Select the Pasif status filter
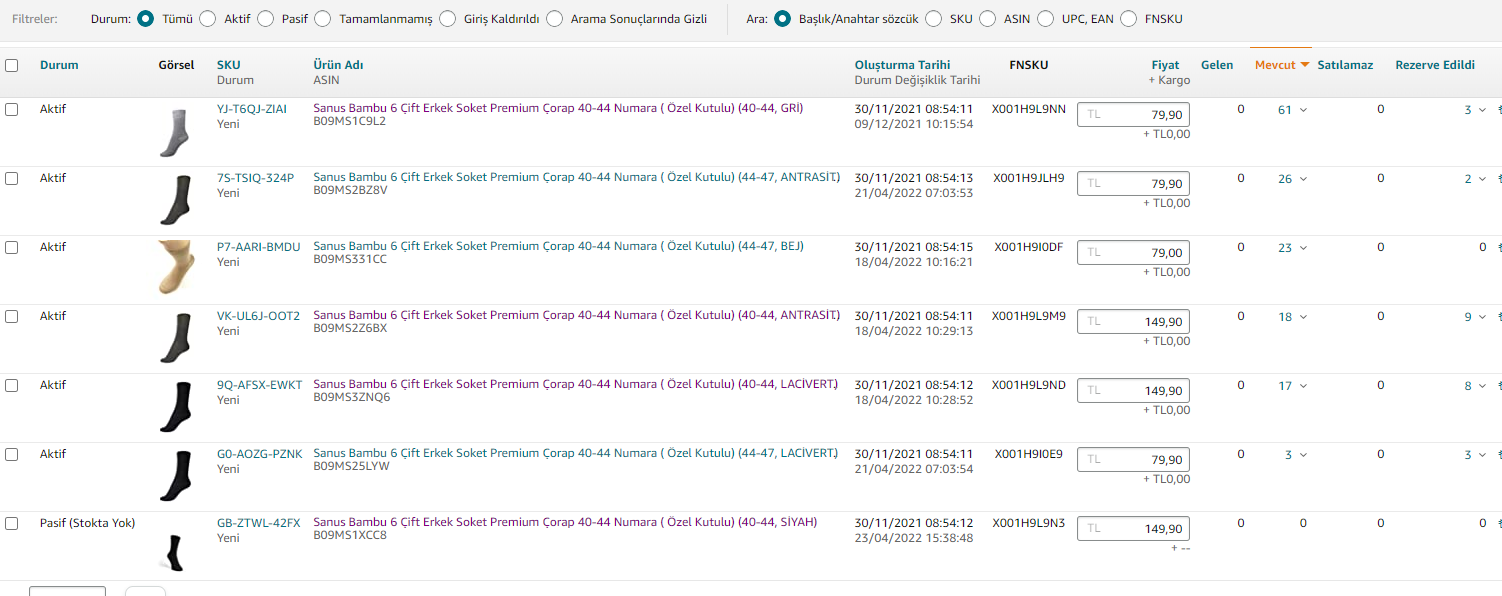Viewport: 1502px width, 596px height. click(266, 18)
